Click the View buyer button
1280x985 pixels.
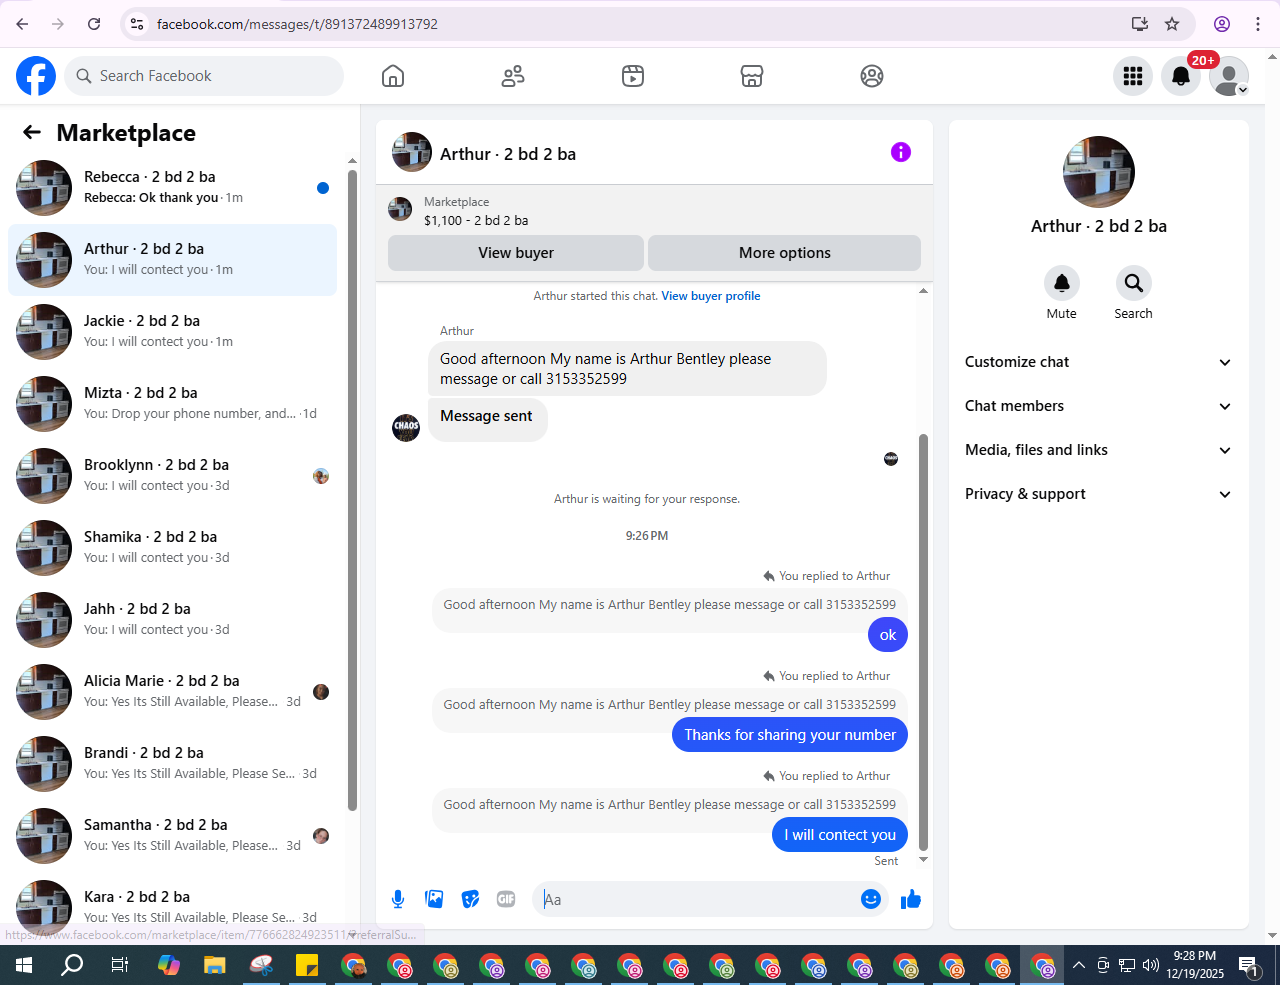[x=516, y=253]
